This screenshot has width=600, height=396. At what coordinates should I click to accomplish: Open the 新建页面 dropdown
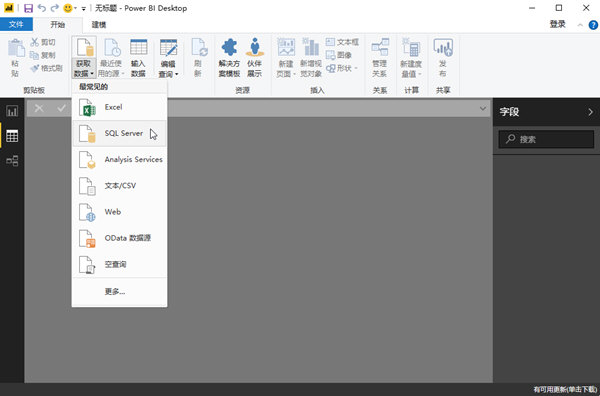[x=286, y=57]
